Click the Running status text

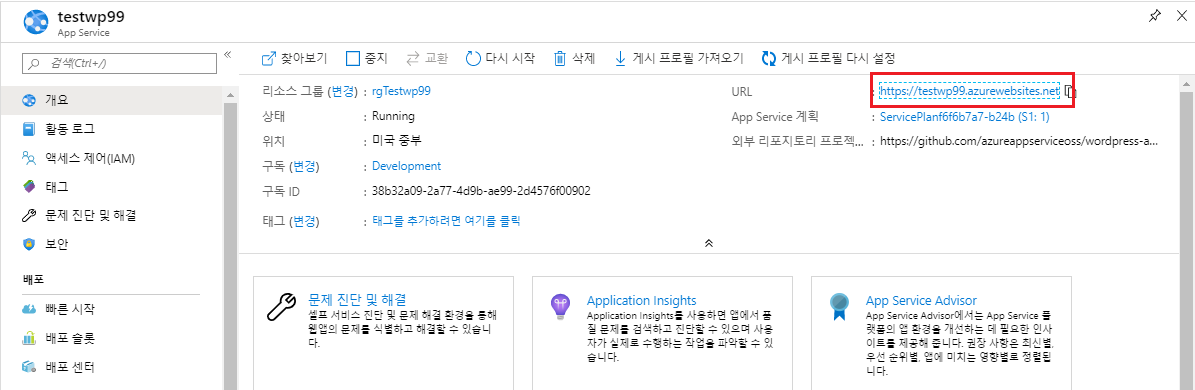pos(393,117)
